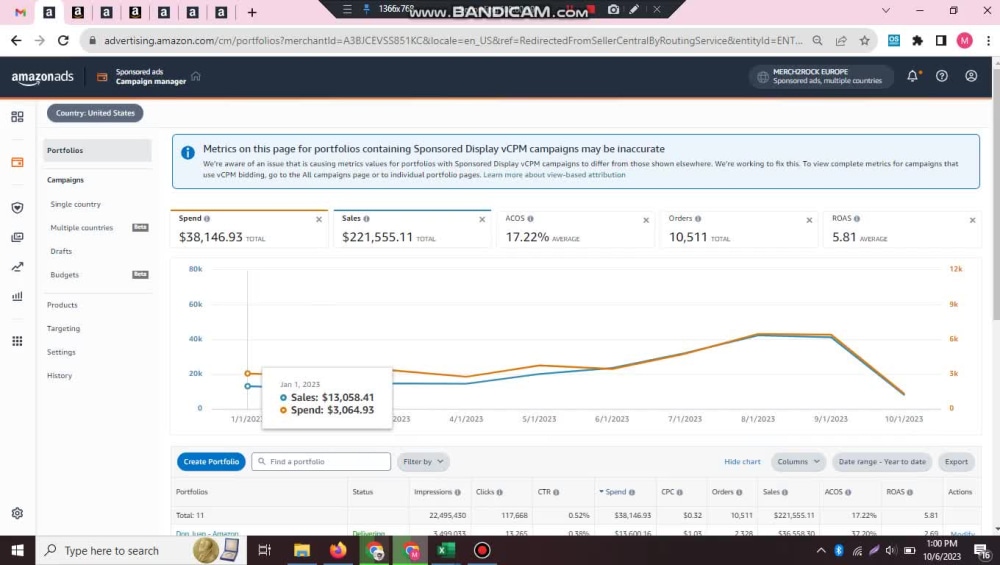The width and height of the screenshot is (1000, 565).
Task: Remove the Orders metric card
Action: coord(809,220)
